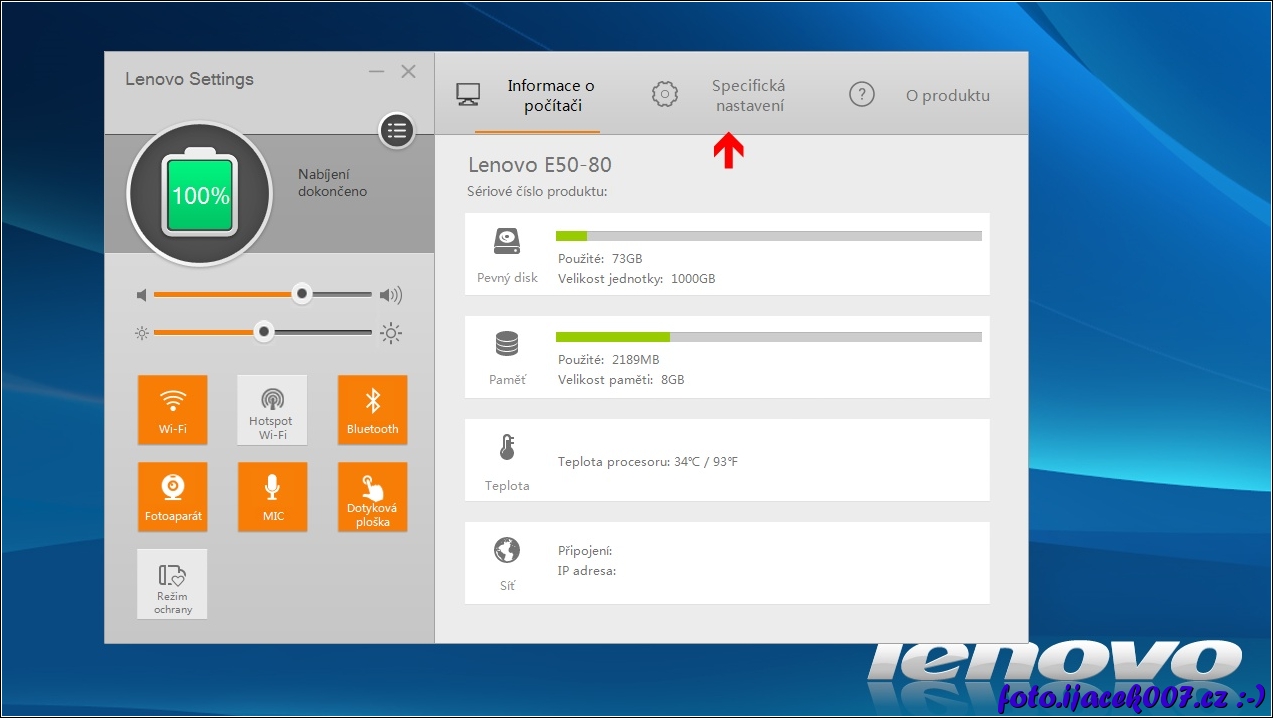Click the low brightness sun icon
This screenshot has width=1273, height=718.
pyautogui.click(x=142, y=333)
